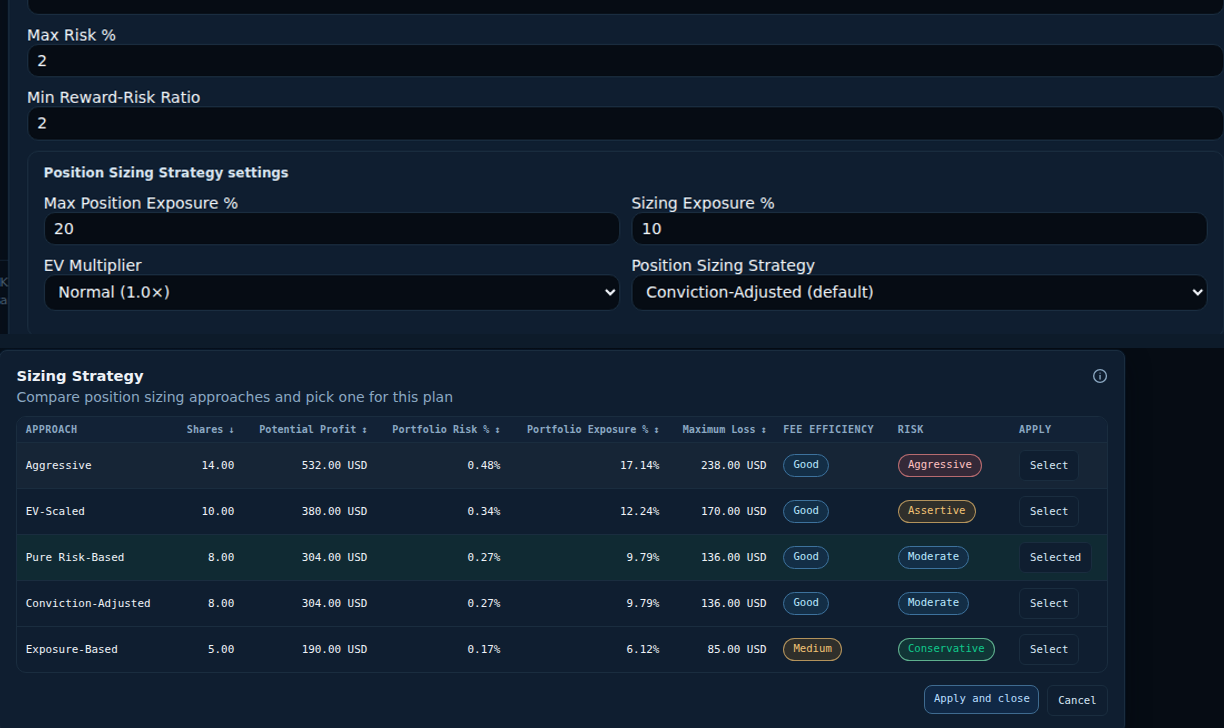Screen dimensions: 1224x728
Task: Open the Sizing Strategy info icon
Action: [1100, 376]
